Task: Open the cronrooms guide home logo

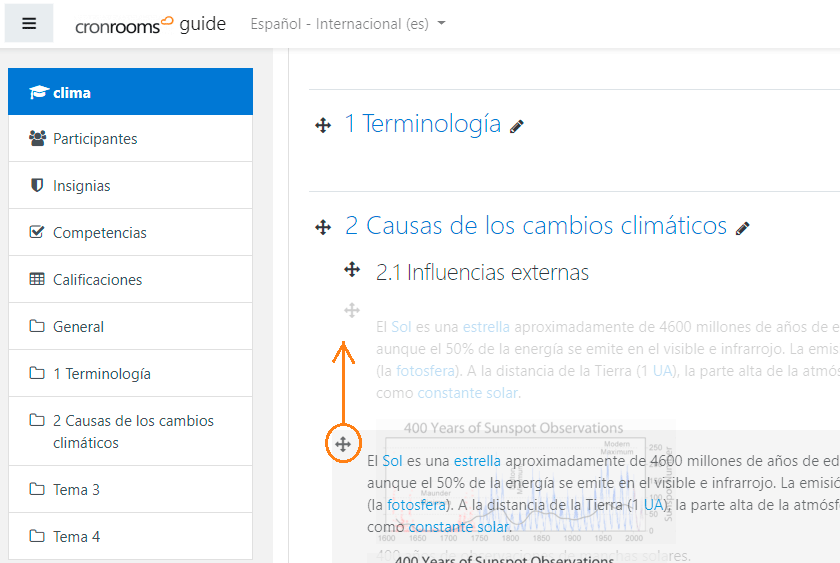Action: (x=151, y=24)
